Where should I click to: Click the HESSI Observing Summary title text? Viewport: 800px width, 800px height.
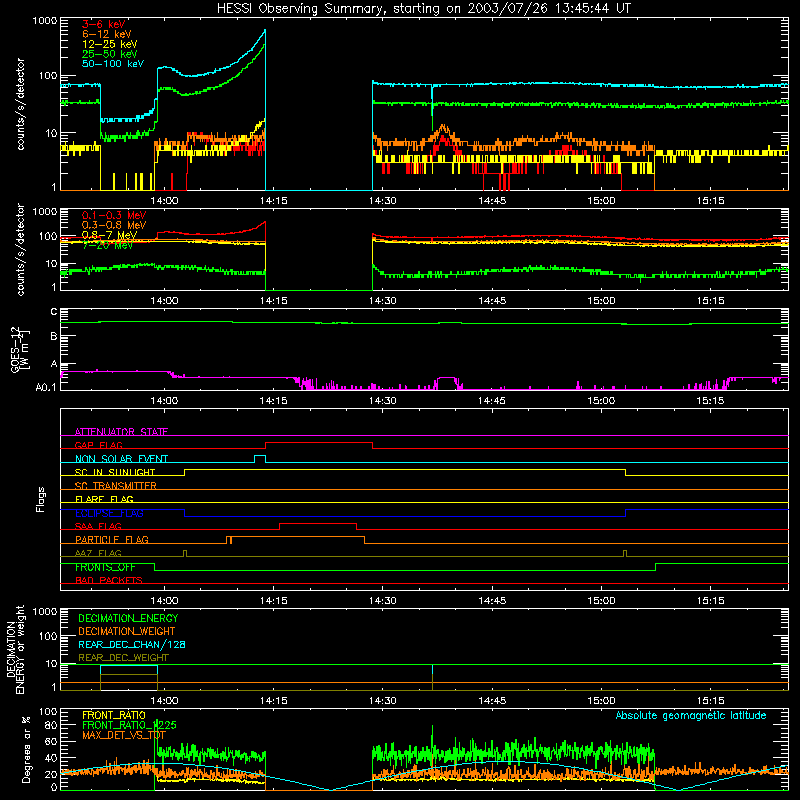tap(423, 9)
